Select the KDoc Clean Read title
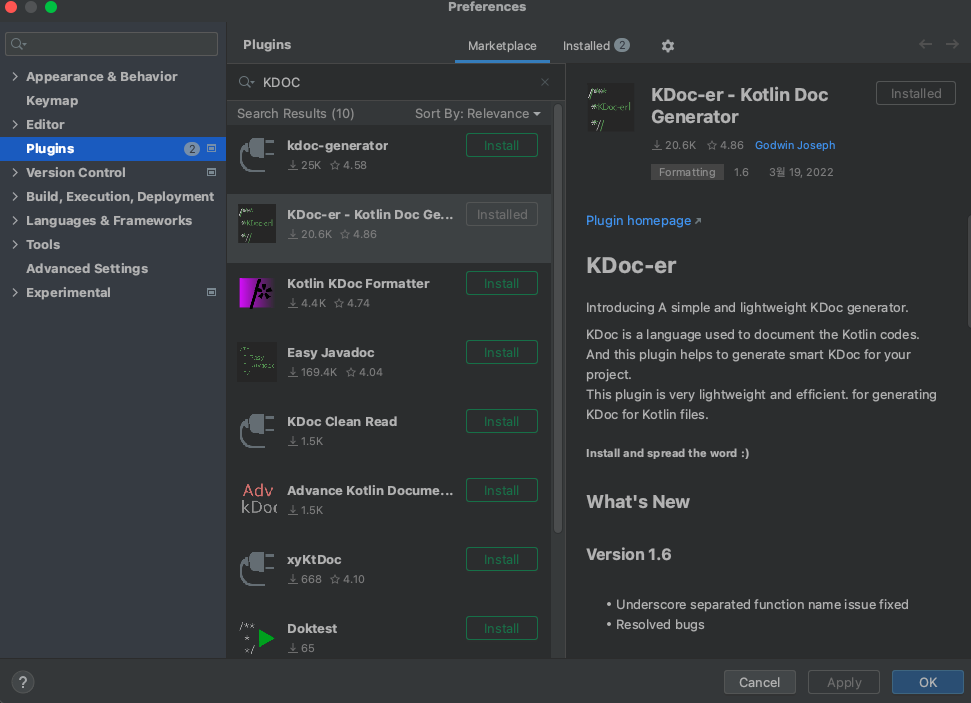This screenshot has width=971, height=703. click(342, 422)
